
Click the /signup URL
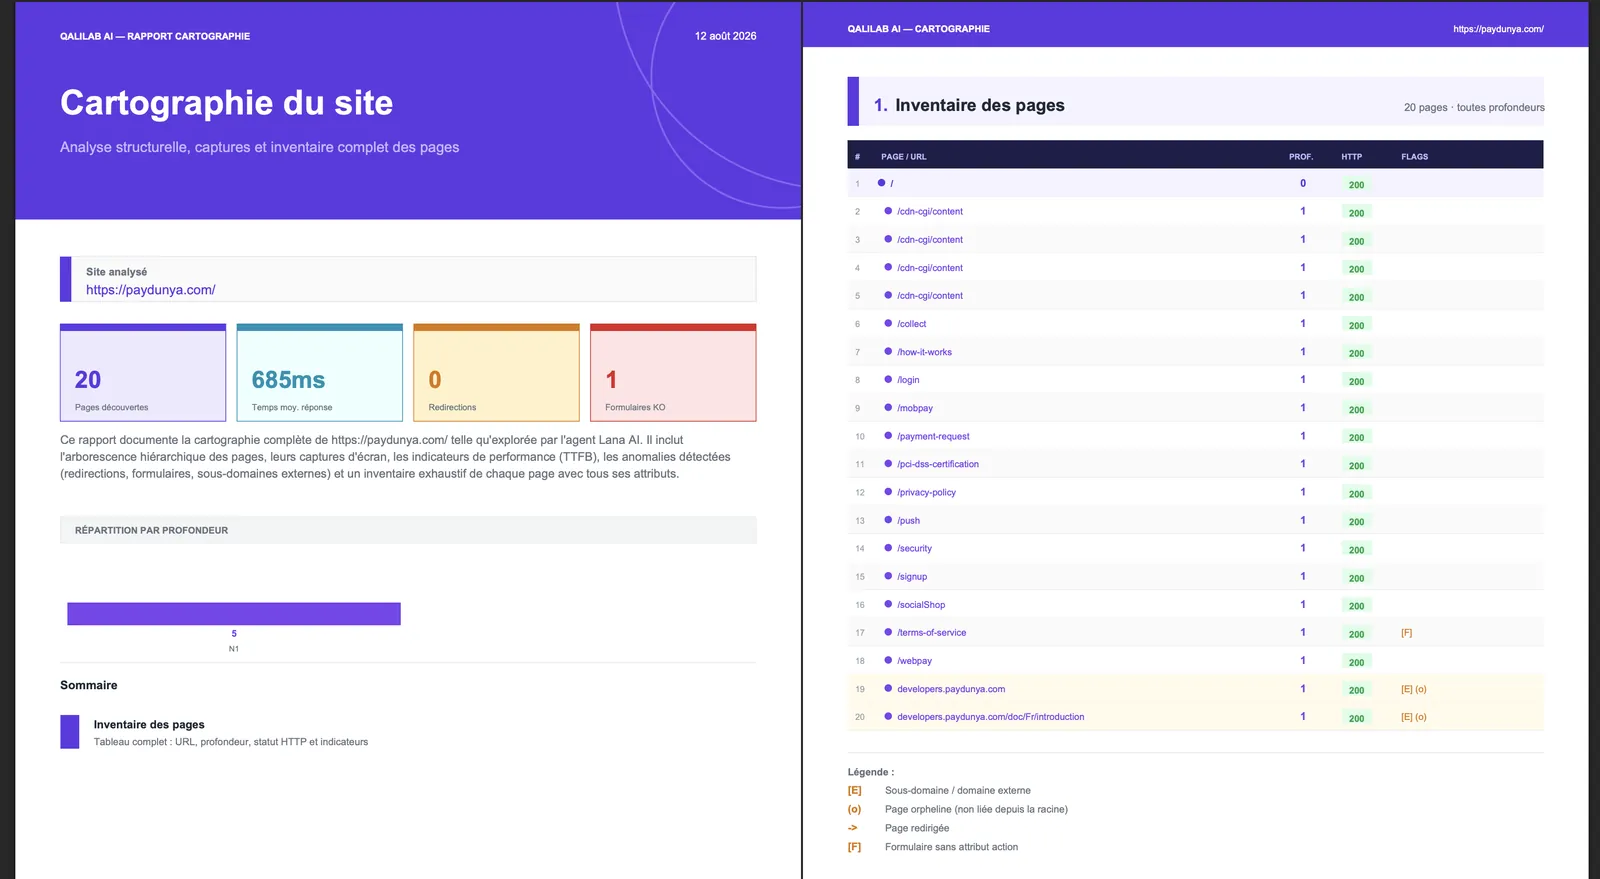(912, 577)
